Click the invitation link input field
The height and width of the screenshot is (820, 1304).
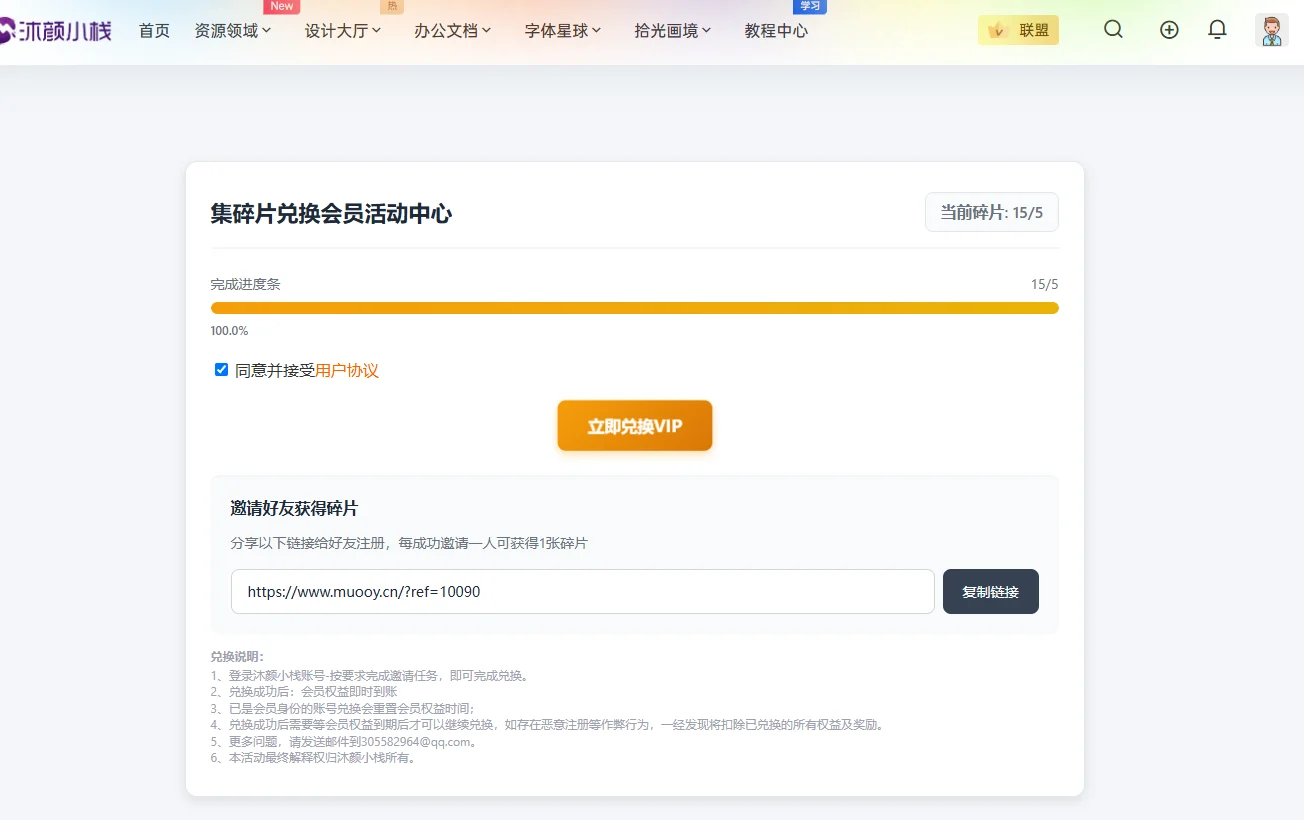tap(582, 592)
